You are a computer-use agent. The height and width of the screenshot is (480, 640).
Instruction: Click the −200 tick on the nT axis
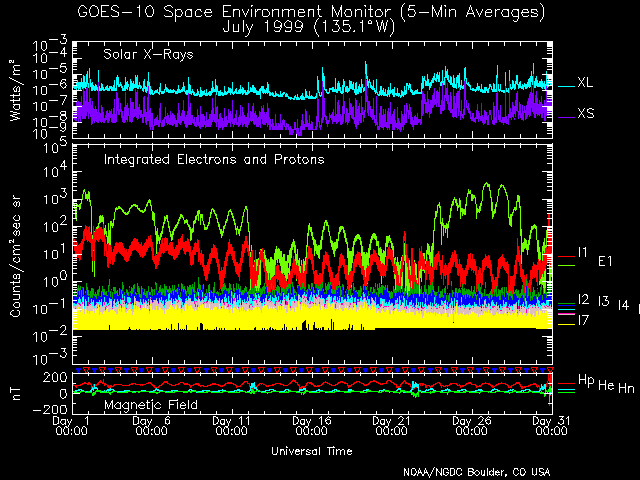coord(50,409)
